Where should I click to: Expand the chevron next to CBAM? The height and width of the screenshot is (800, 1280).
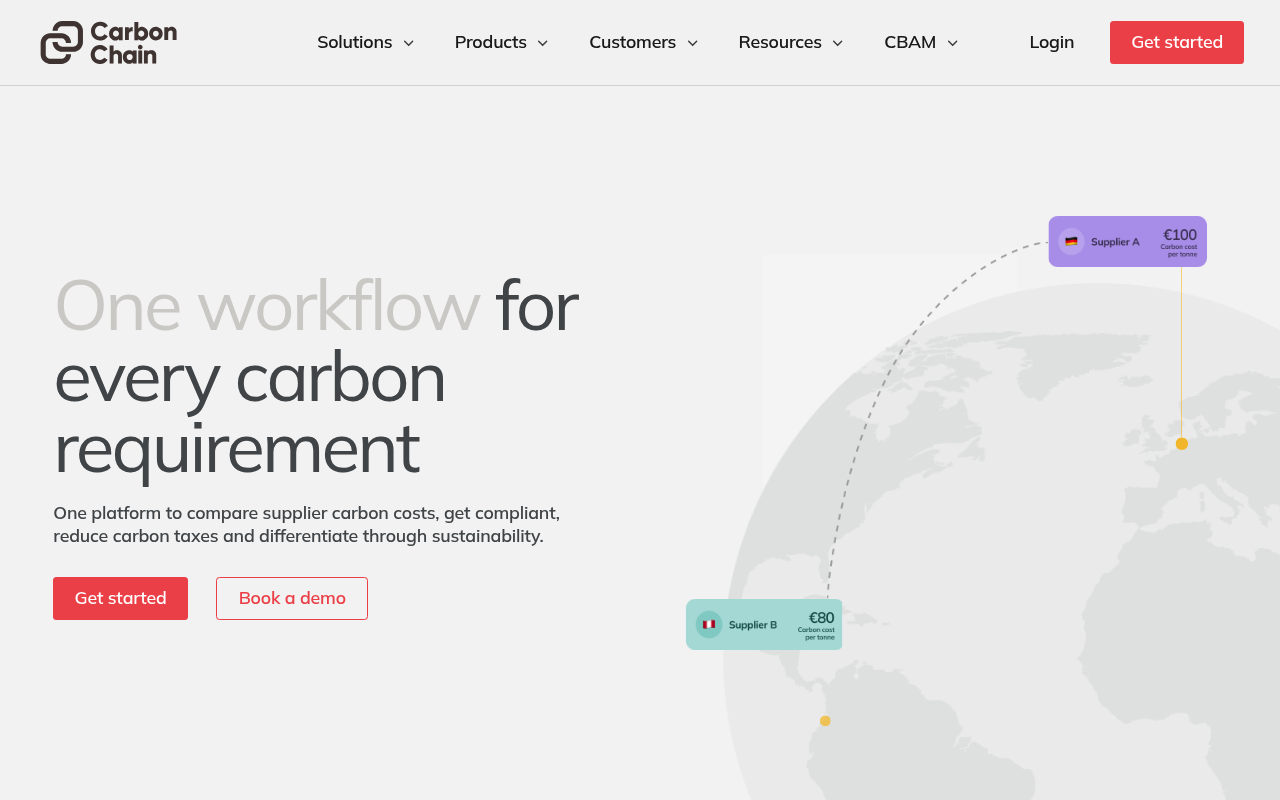(952, 43)
